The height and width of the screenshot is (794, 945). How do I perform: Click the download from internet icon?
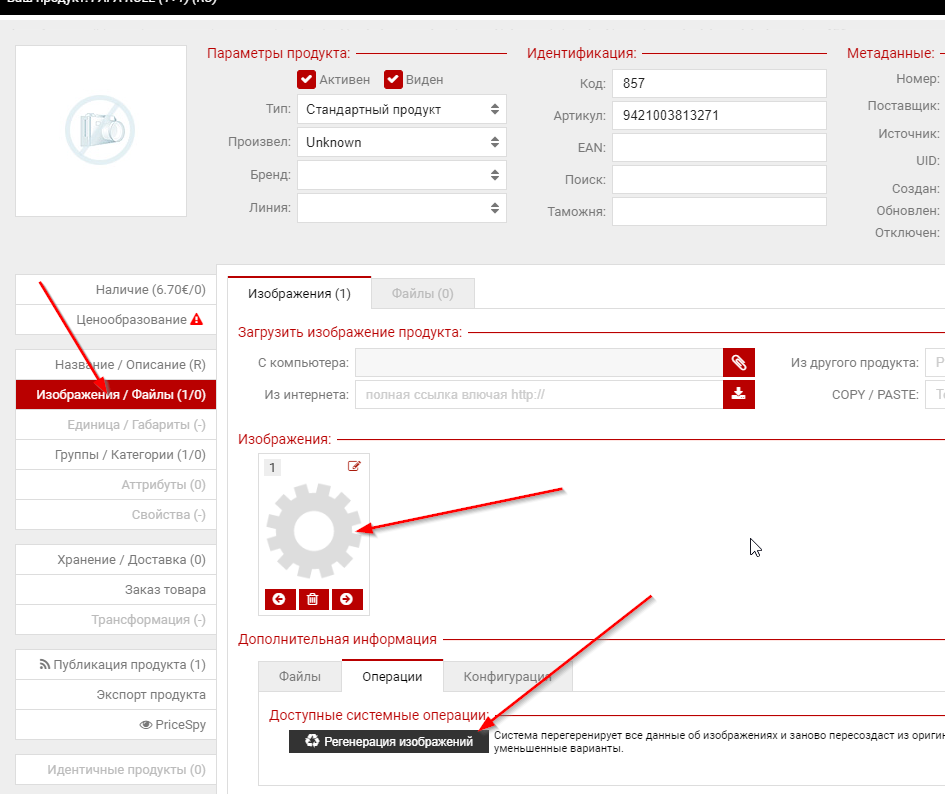click(x=738, y=394)
